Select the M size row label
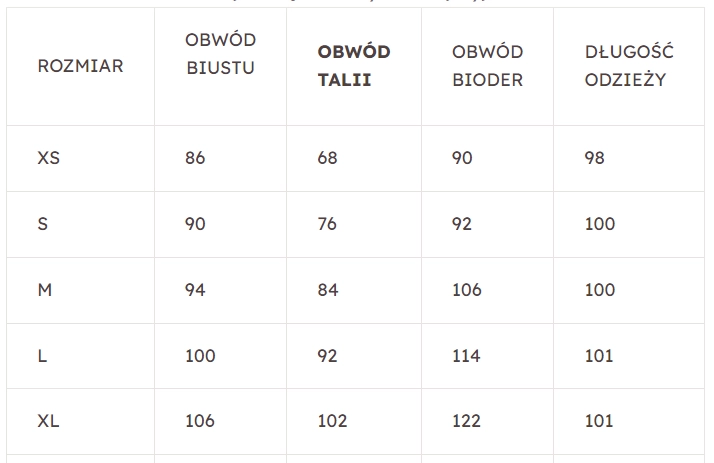The width and height of the screenshot is (714, 463). (x=45, y=290)
